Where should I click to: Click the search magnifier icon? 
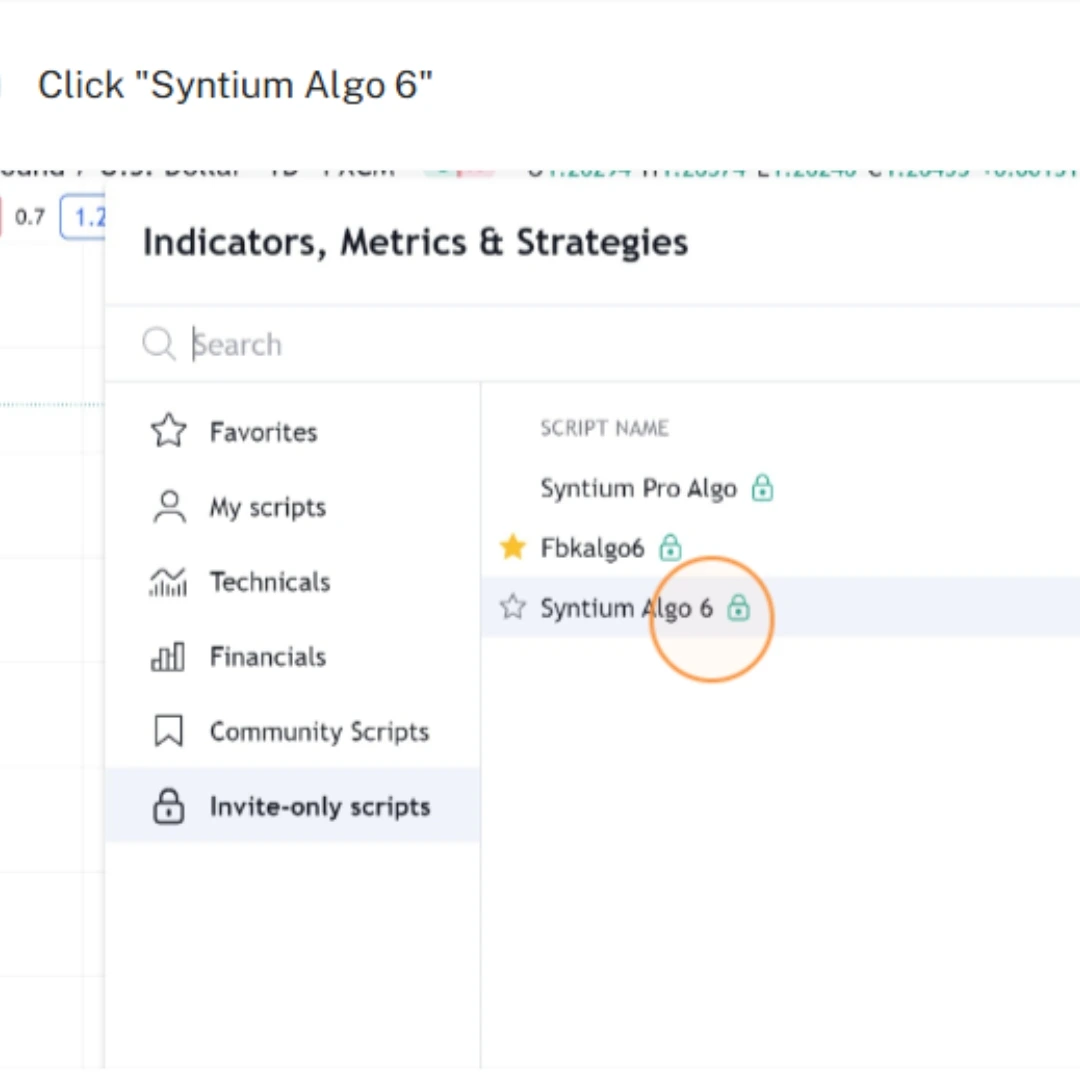(158, 343)
